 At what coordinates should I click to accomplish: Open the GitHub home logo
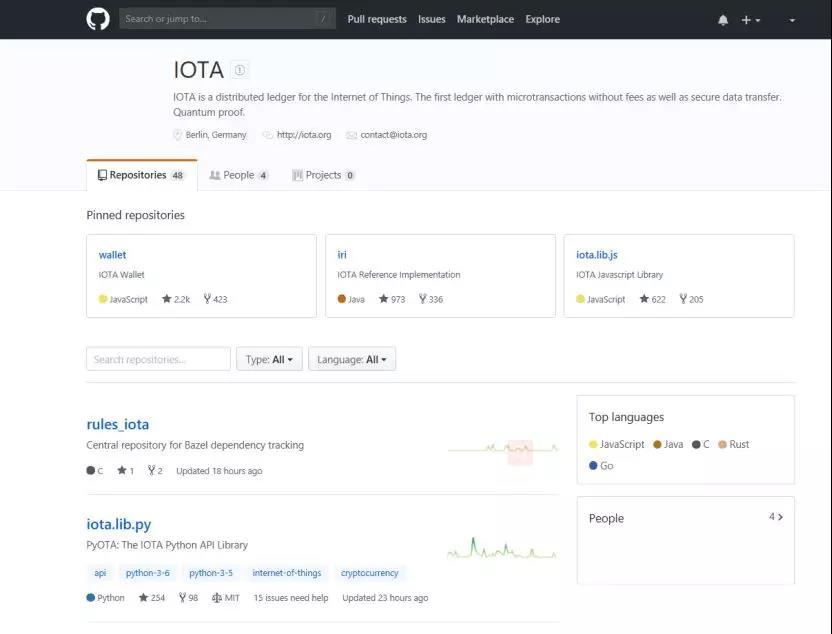98,19
